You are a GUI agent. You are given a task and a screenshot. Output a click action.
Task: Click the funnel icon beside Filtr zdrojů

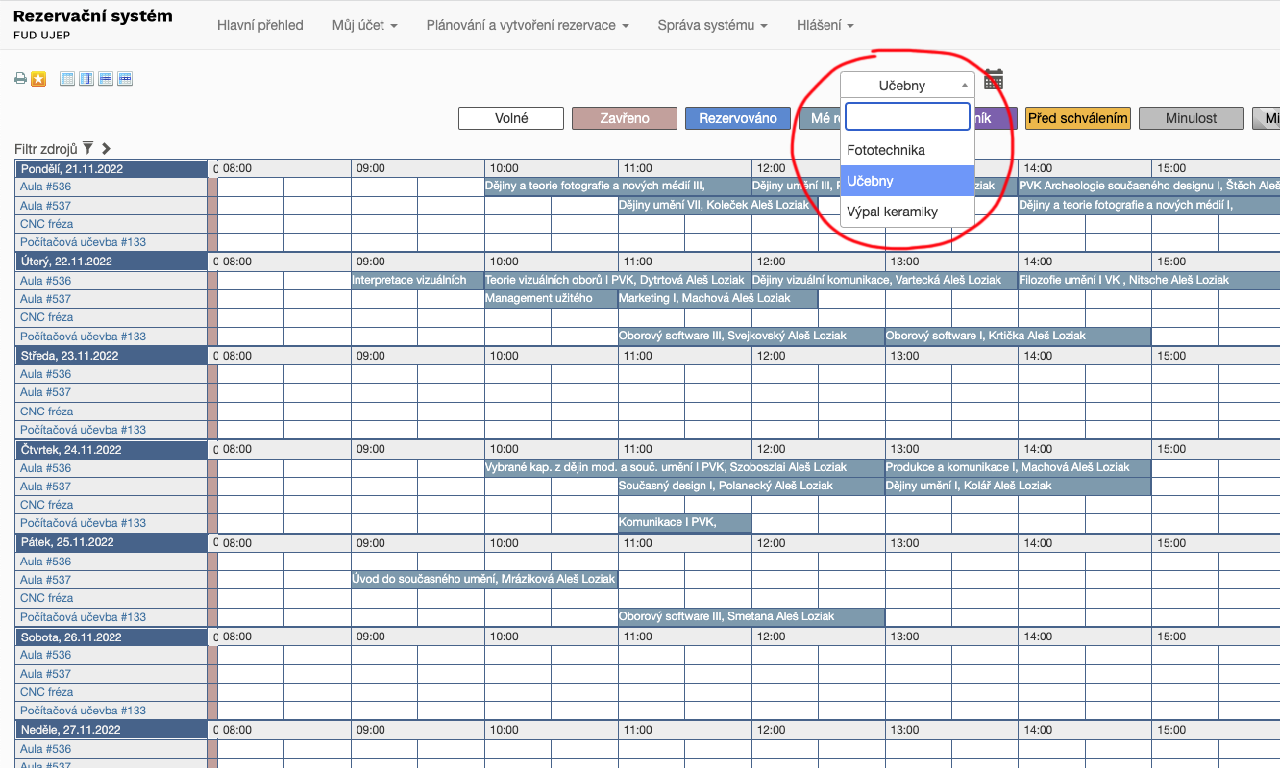click(x=88, y=148)
